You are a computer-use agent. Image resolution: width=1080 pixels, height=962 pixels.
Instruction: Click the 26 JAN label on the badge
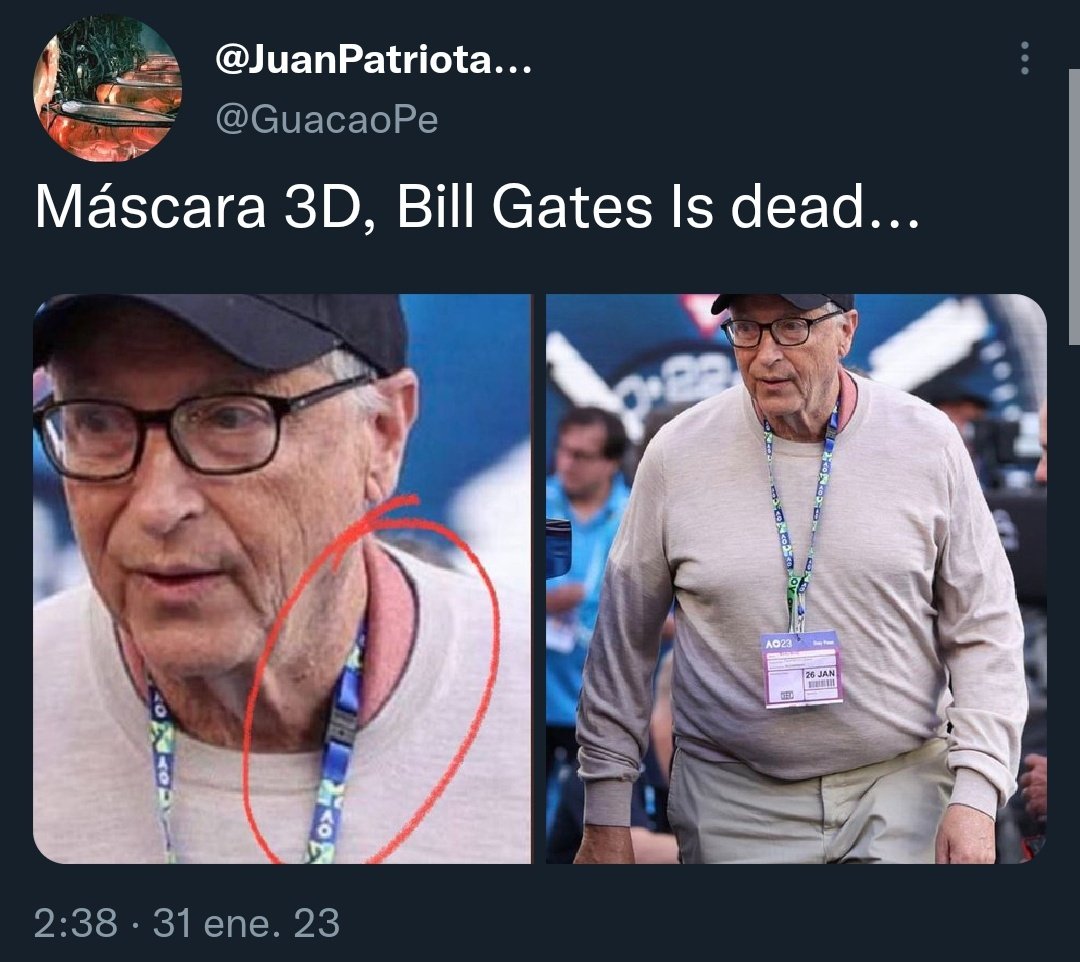(x=820, y=673)
